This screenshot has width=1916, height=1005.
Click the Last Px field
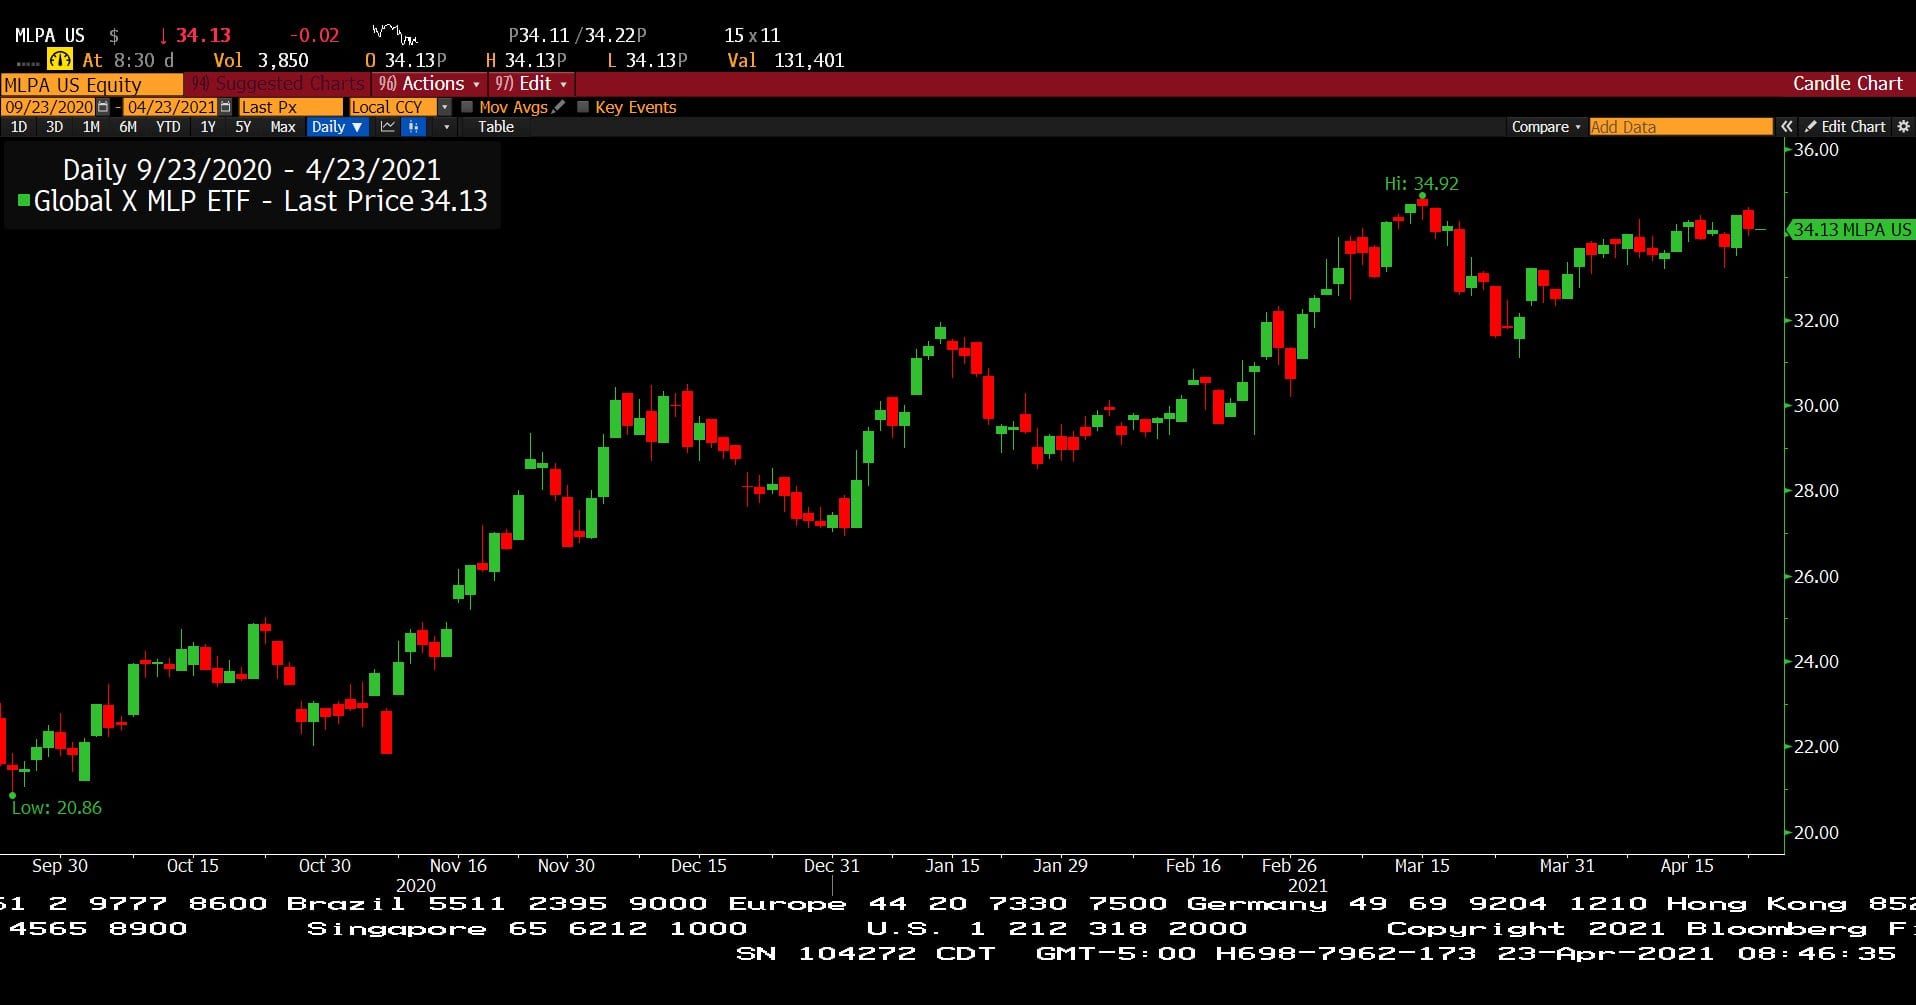[290, 107]
